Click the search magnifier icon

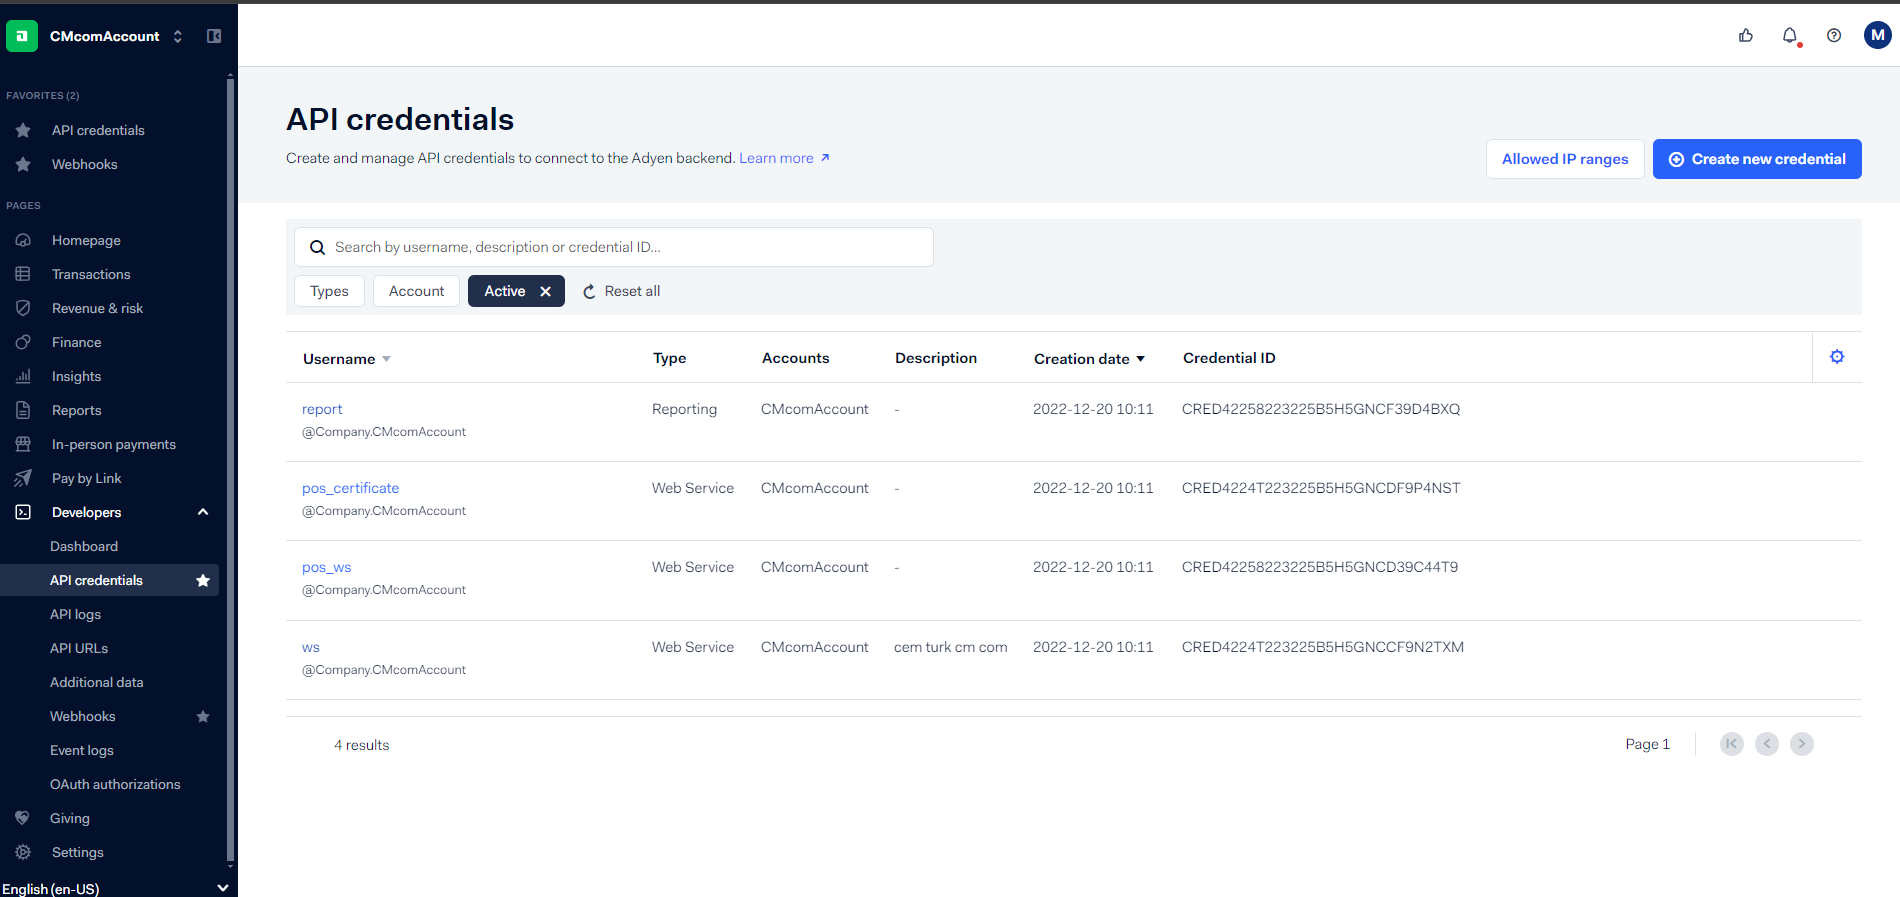[x=317, y=247]
